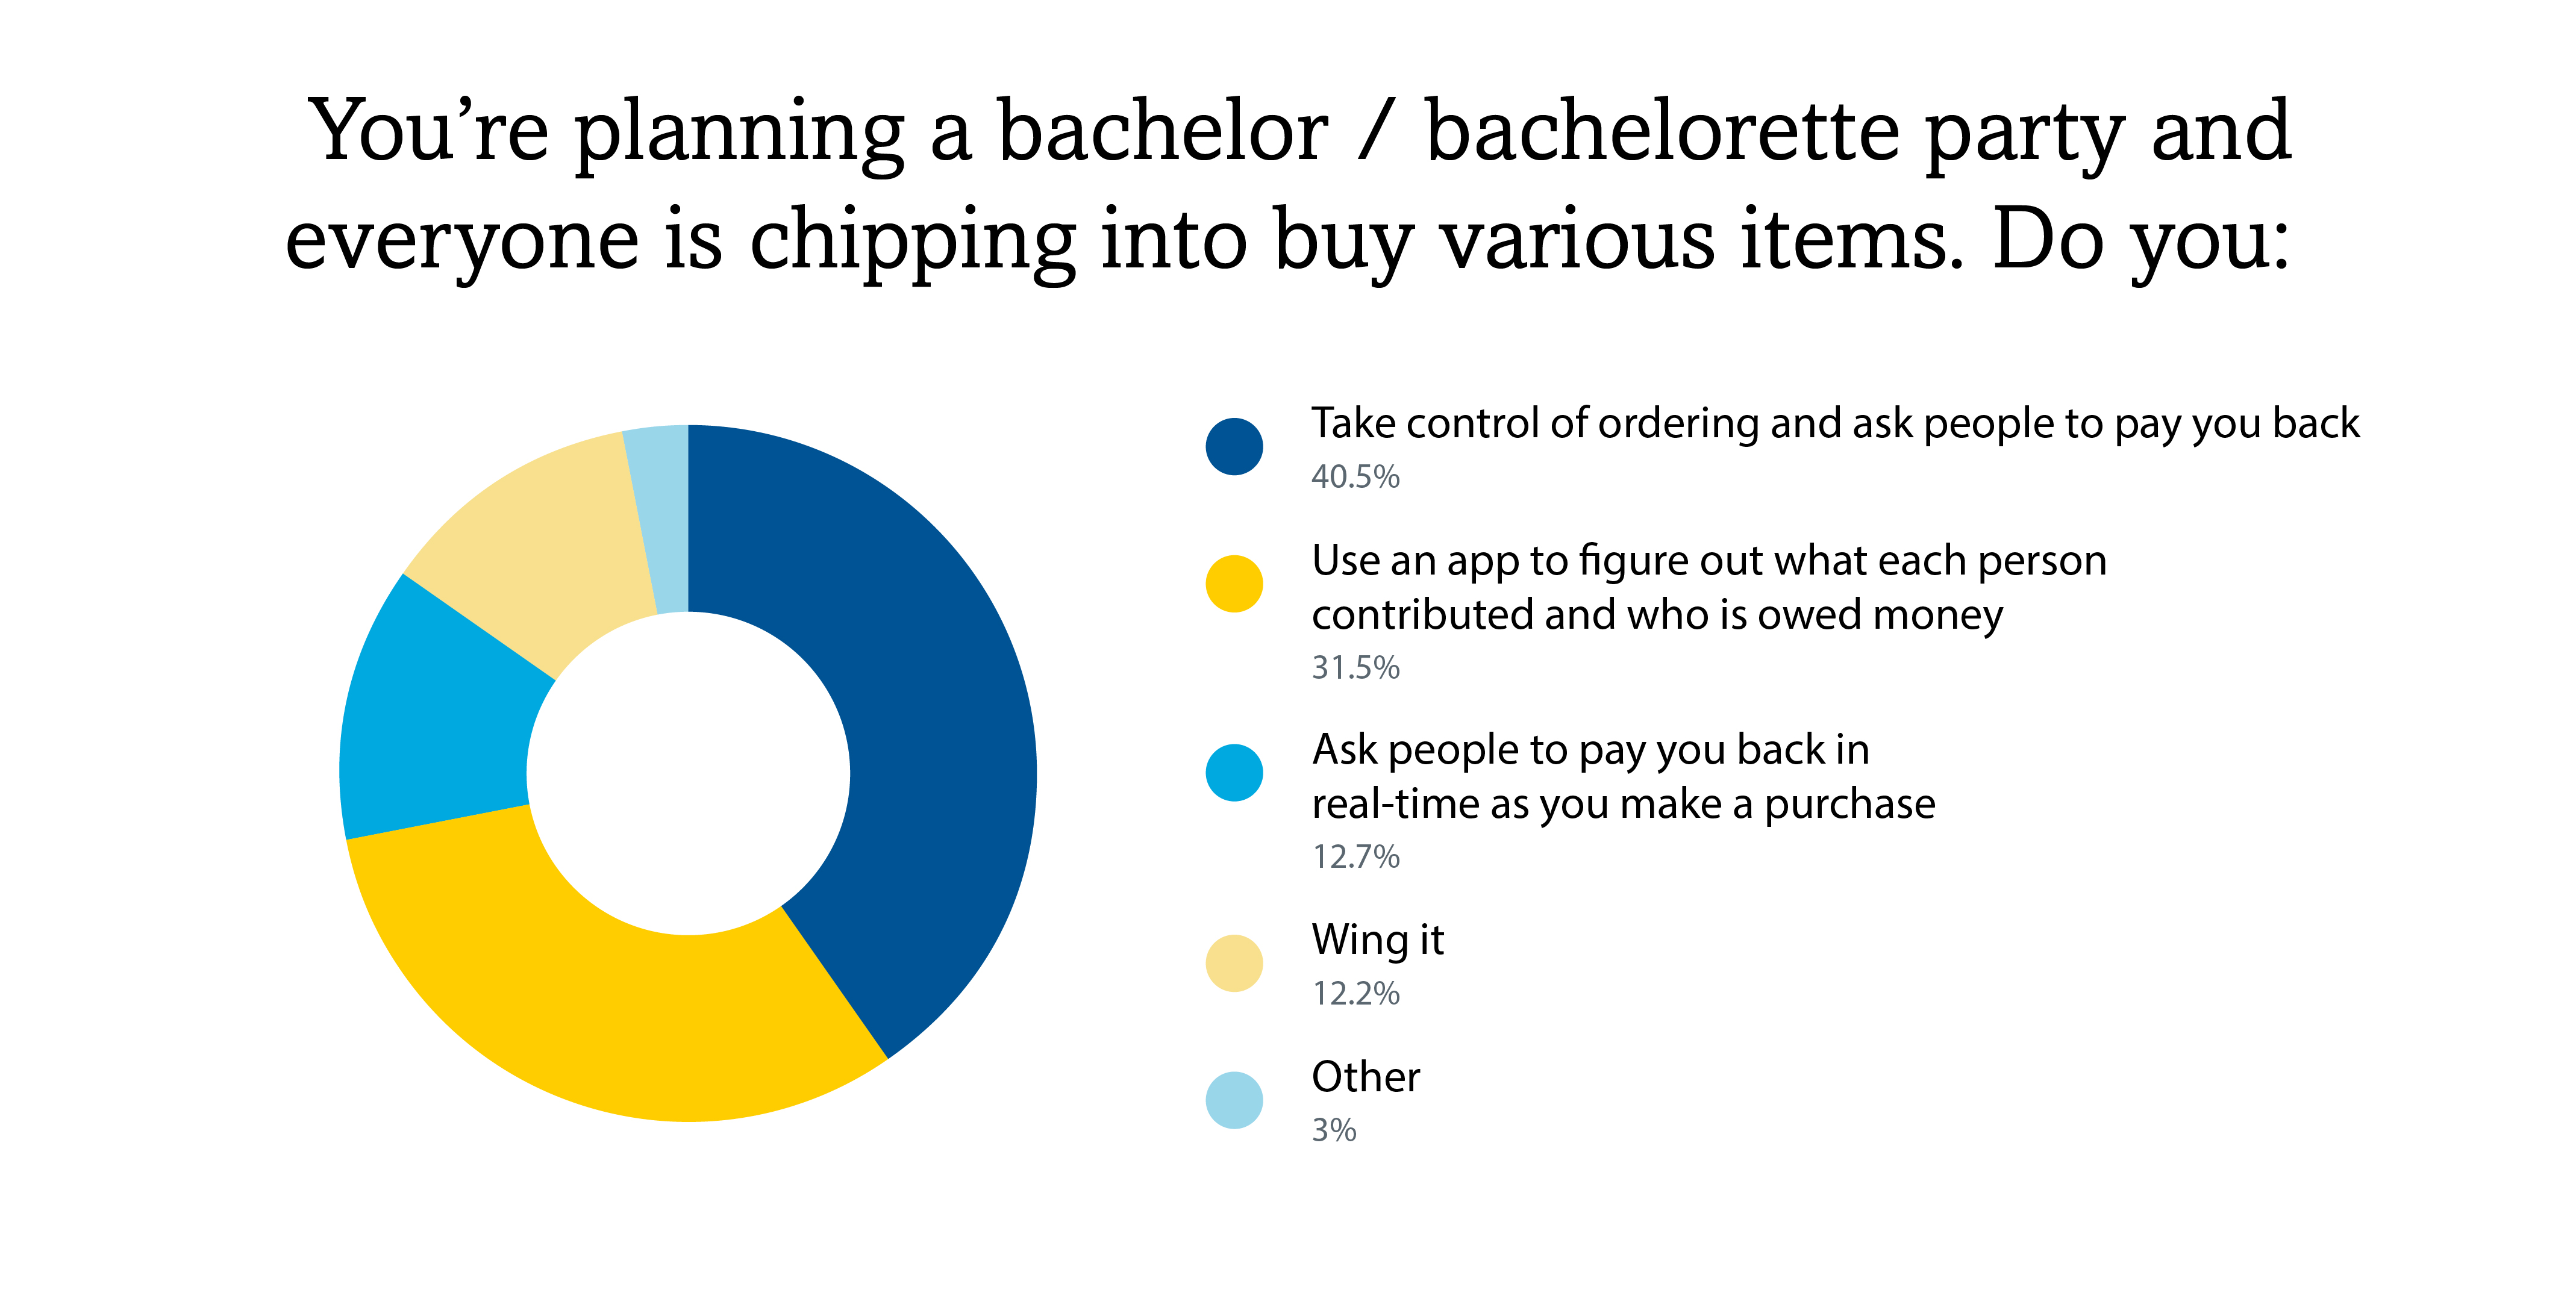Click the cyan legend dot
The image size is (2576, 1290).
click(x=1234, y=773)
